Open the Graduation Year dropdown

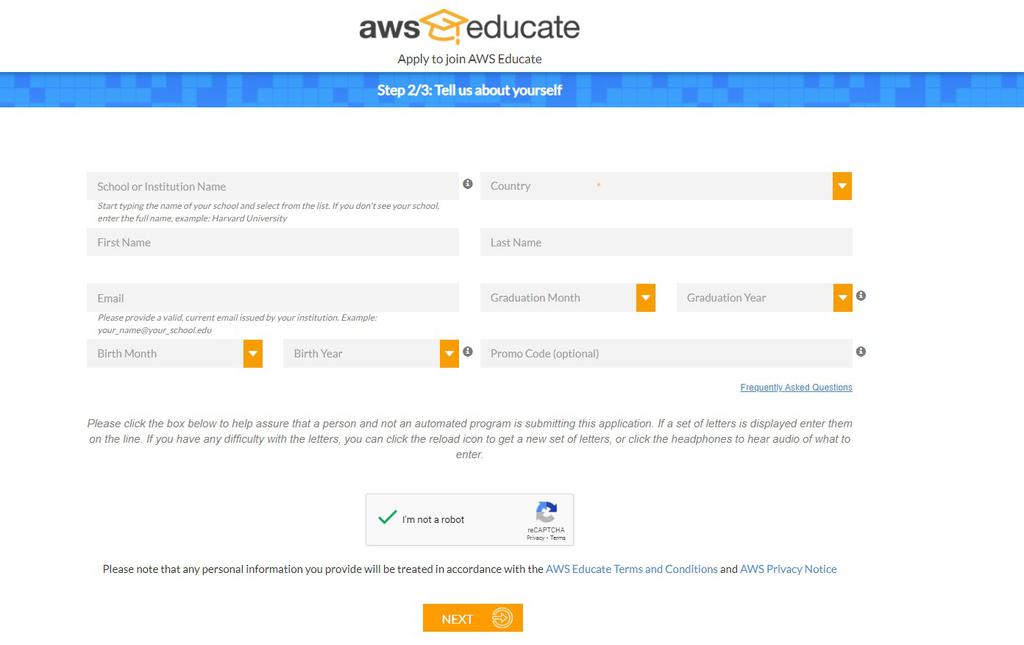point(764,298)
